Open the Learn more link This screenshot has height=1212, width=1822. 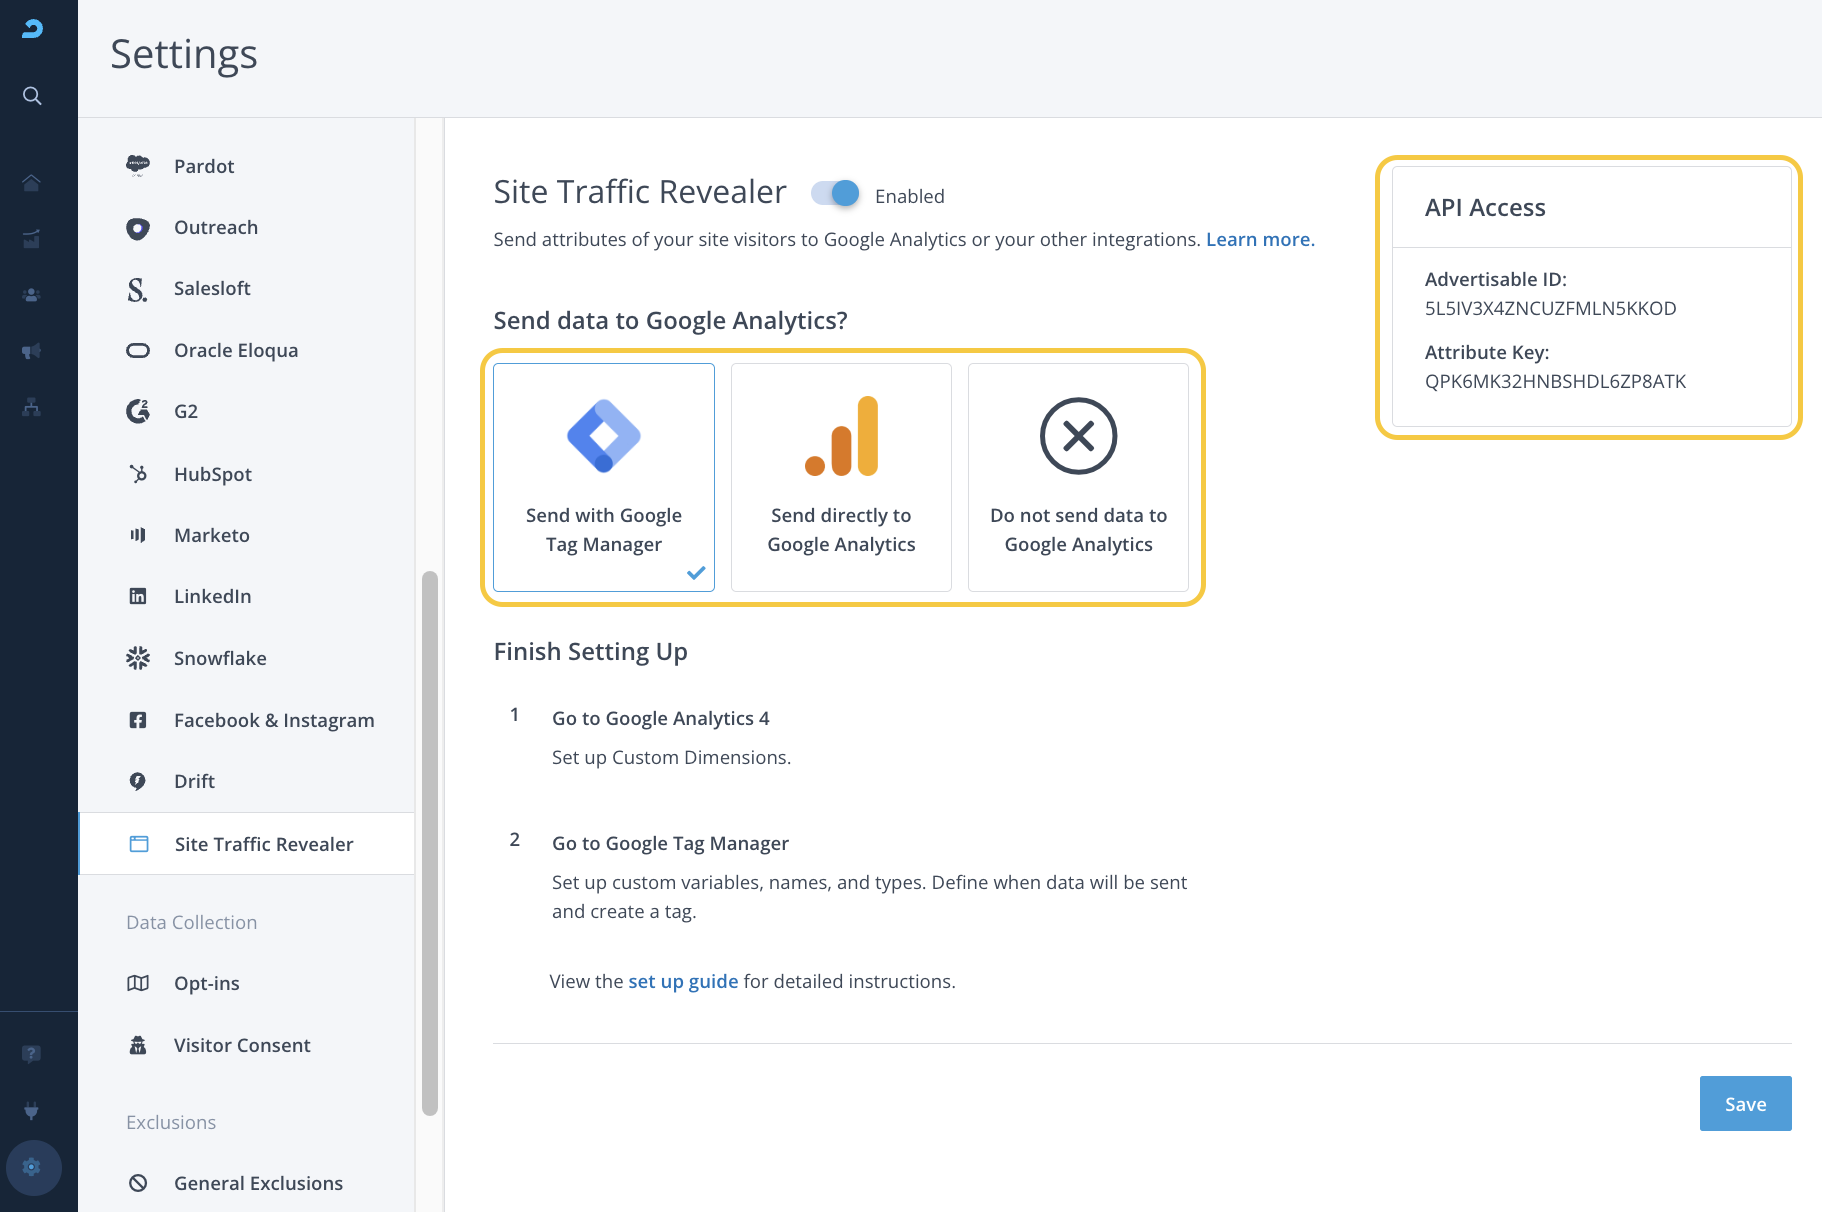click(x=1260, y=240)
